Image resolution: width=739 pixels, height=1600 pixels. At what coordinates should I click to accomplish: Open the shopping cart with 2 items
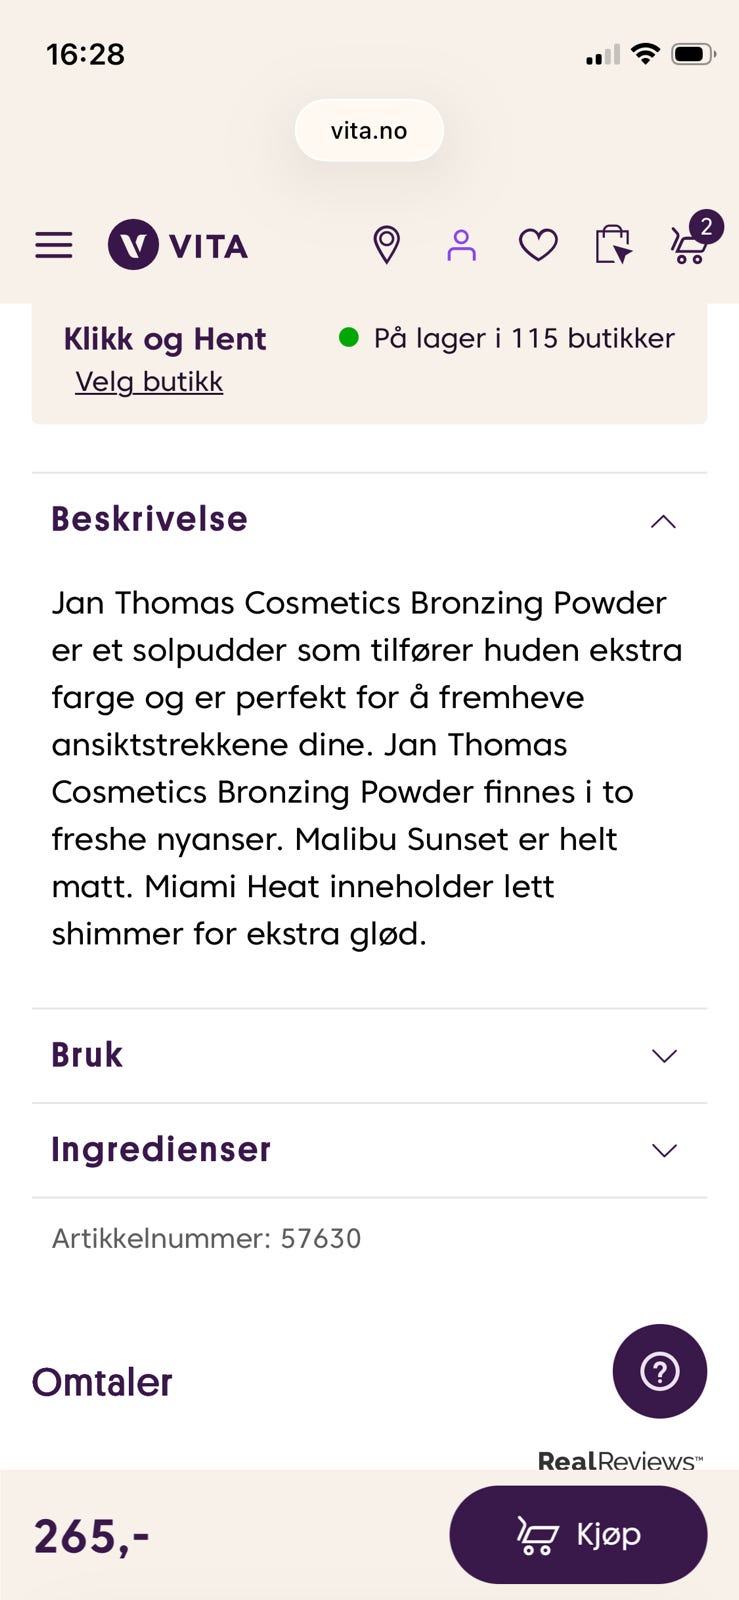pyautogui.click(x=688, y=248)
